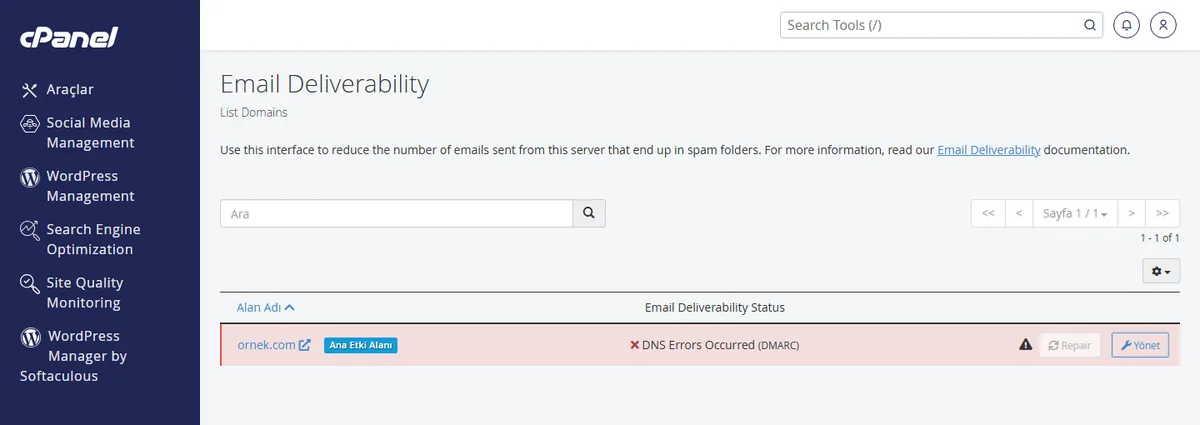Go to last page with >> button

click(1162, 213)
